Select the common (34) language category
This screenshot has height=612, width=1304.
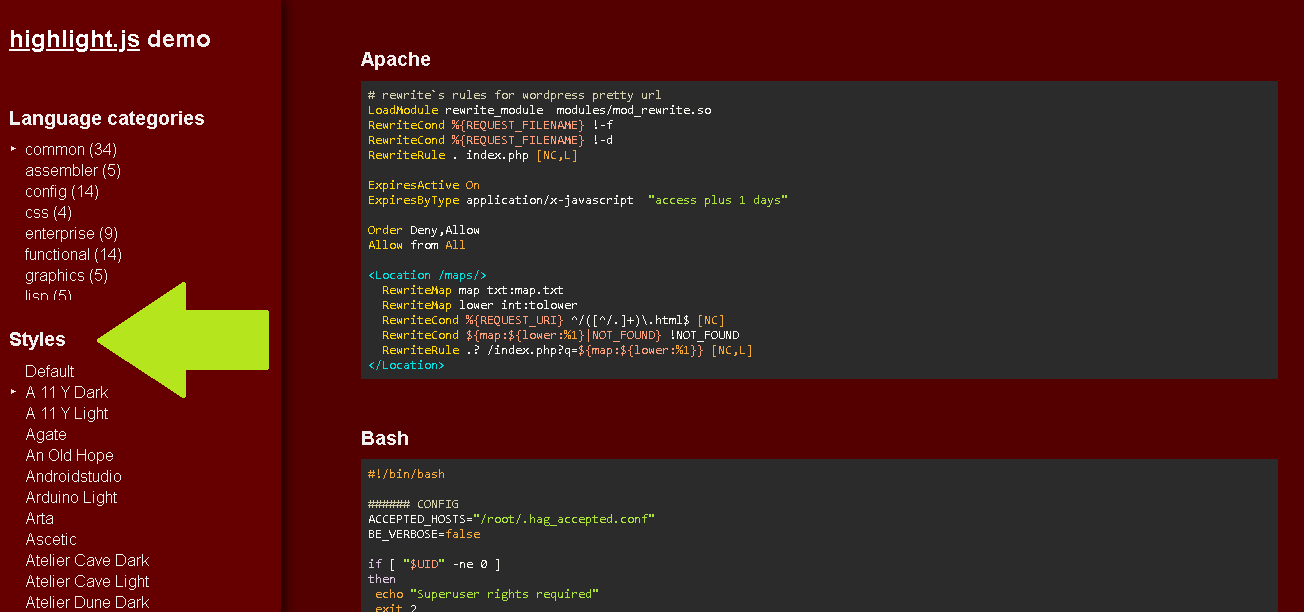[71, 149]
